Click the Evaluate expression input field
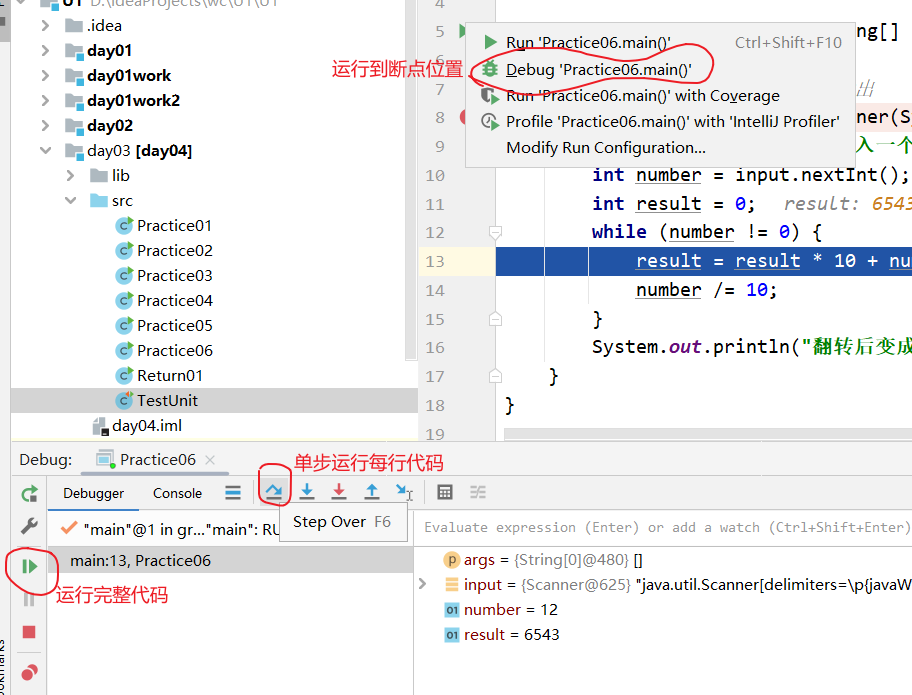This screenshot has width=912, height=695. coord(663,528)
